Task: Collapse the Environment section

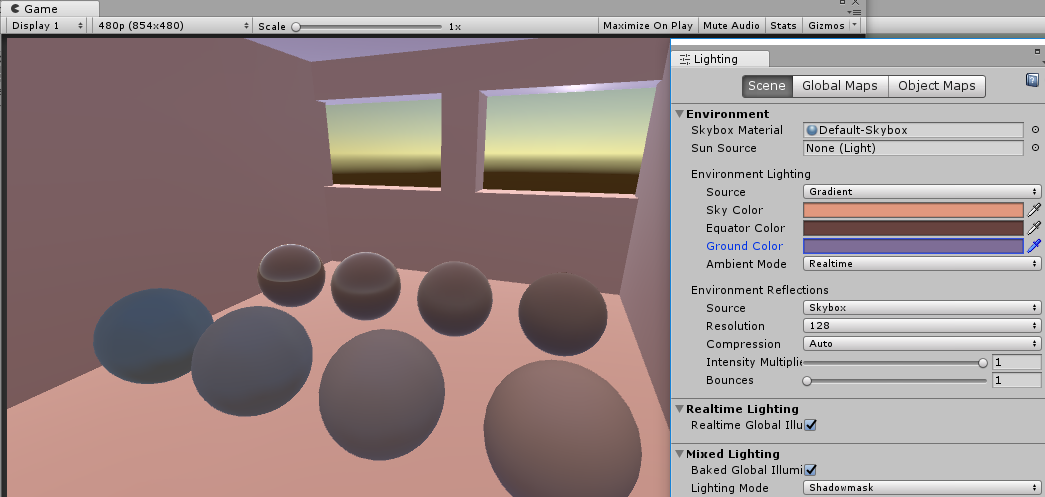Action: click(680, 114)
